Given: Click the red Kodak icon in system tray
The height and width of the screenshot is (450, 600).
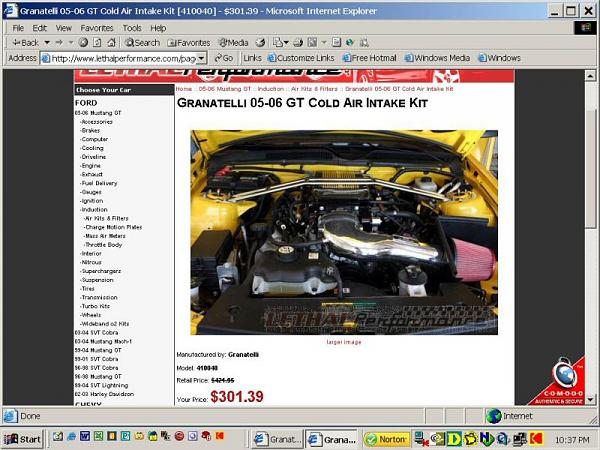Looking at the screenshot, I should pyautogui.click(x=536, y=439).
